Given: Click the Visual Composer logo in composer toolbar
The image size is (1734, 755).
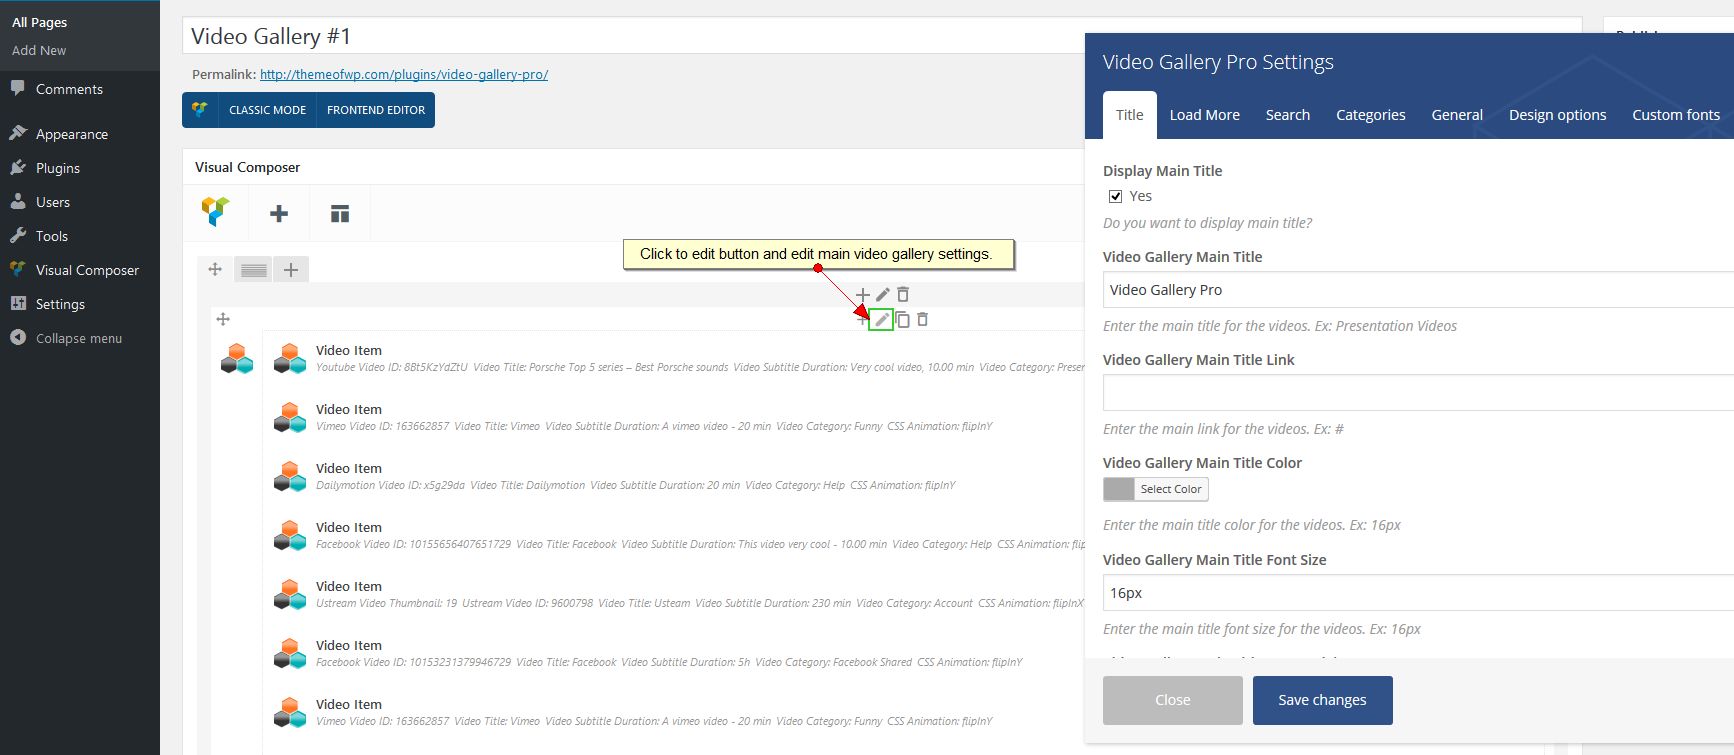Looking at the screenshot, I should [215, 211].
